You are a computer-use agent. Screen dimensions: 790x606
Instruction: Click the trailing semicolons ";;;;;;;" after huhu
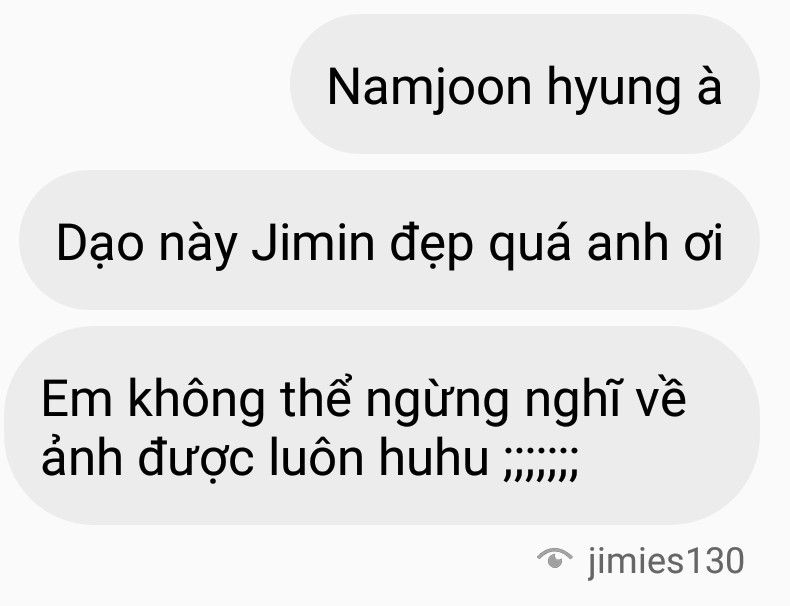pos(541,463)
